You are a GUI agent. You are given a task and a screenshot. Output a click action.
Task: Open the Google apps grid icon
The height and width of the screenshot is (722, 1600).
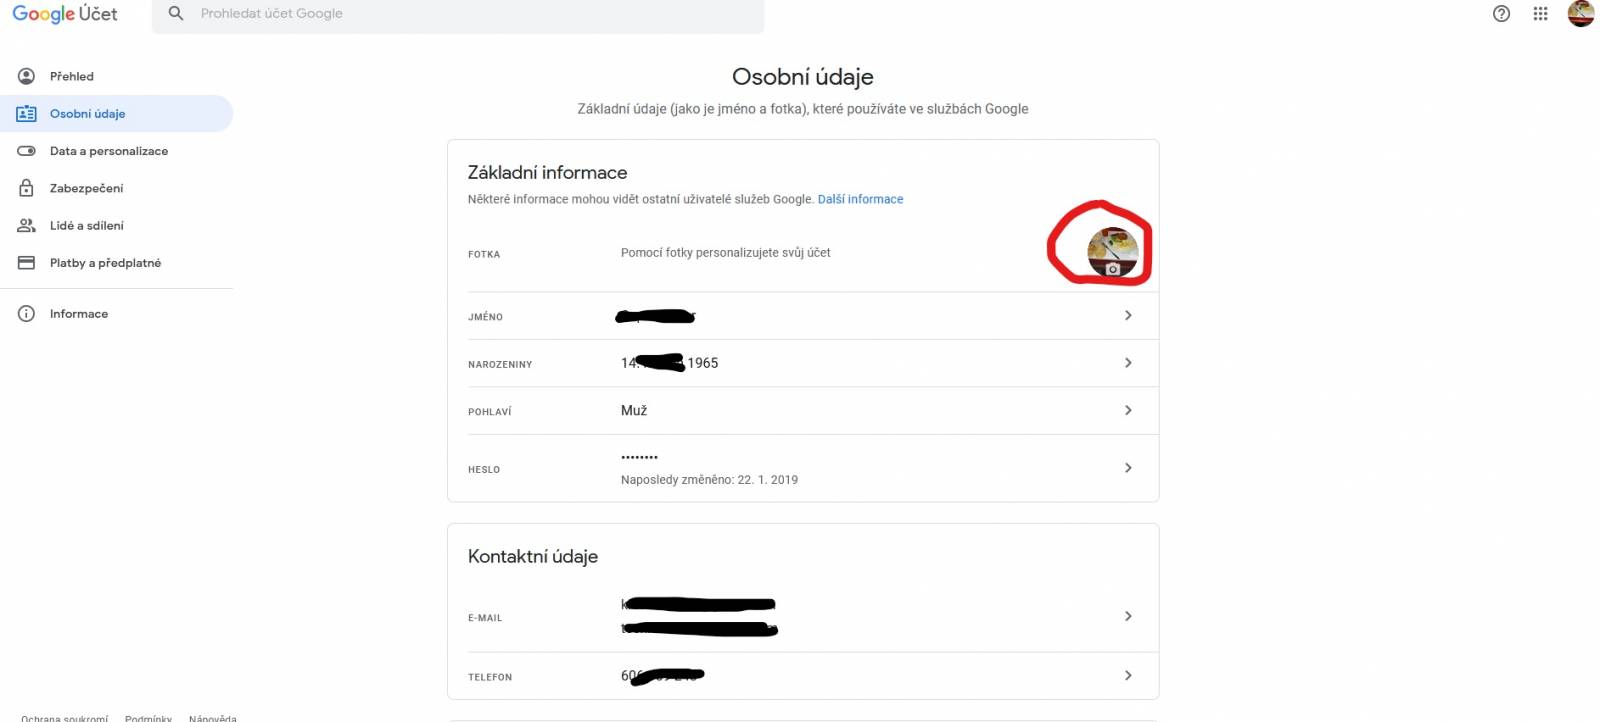[1541, 14]
